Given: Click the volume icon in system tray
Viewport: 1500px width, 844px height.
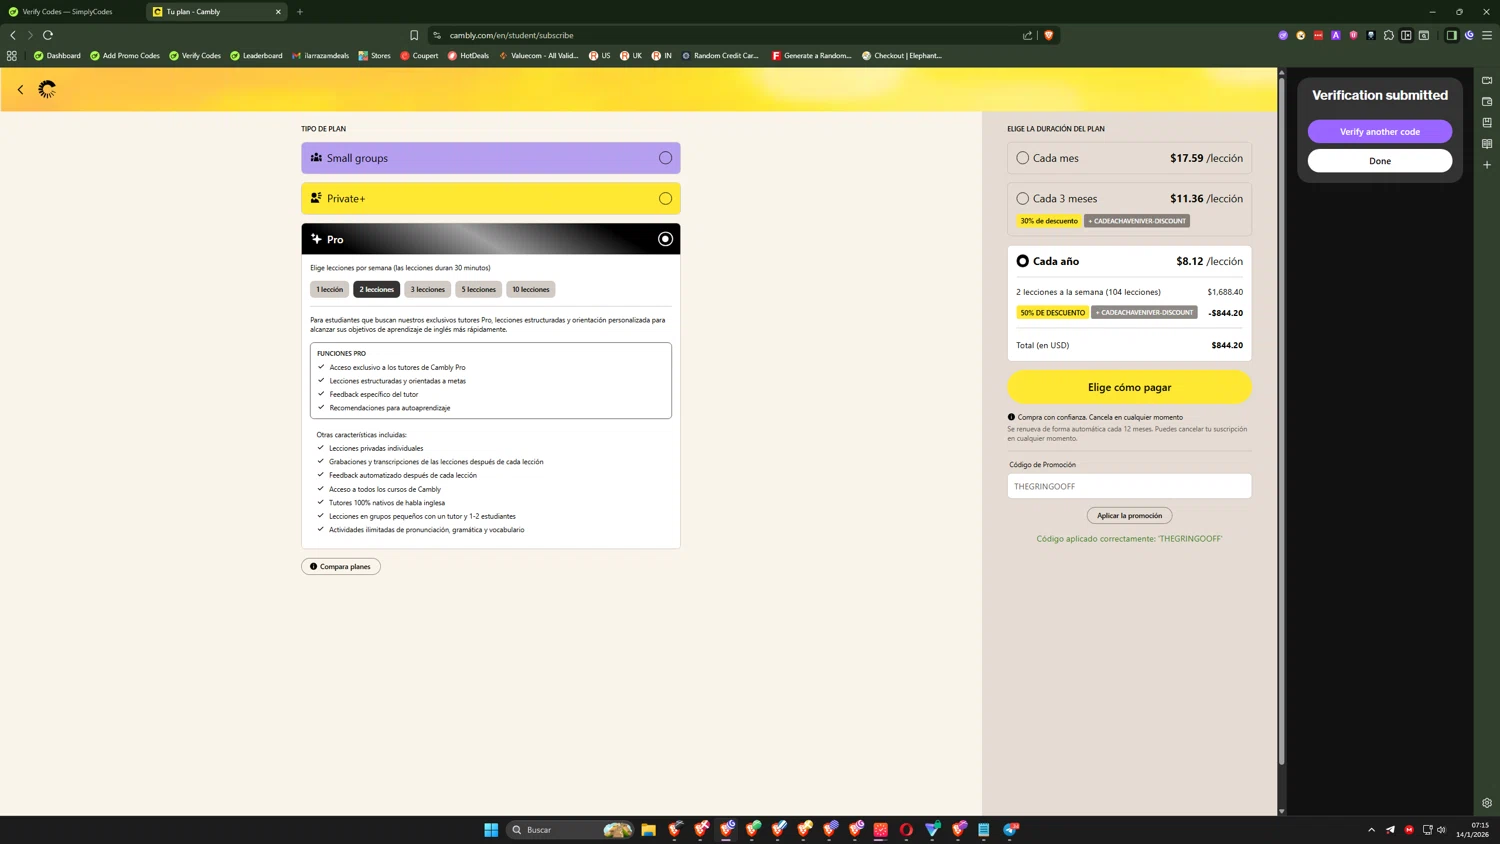Looking at the screenshot, I should pyautogui.click(x=1441, y=830).
